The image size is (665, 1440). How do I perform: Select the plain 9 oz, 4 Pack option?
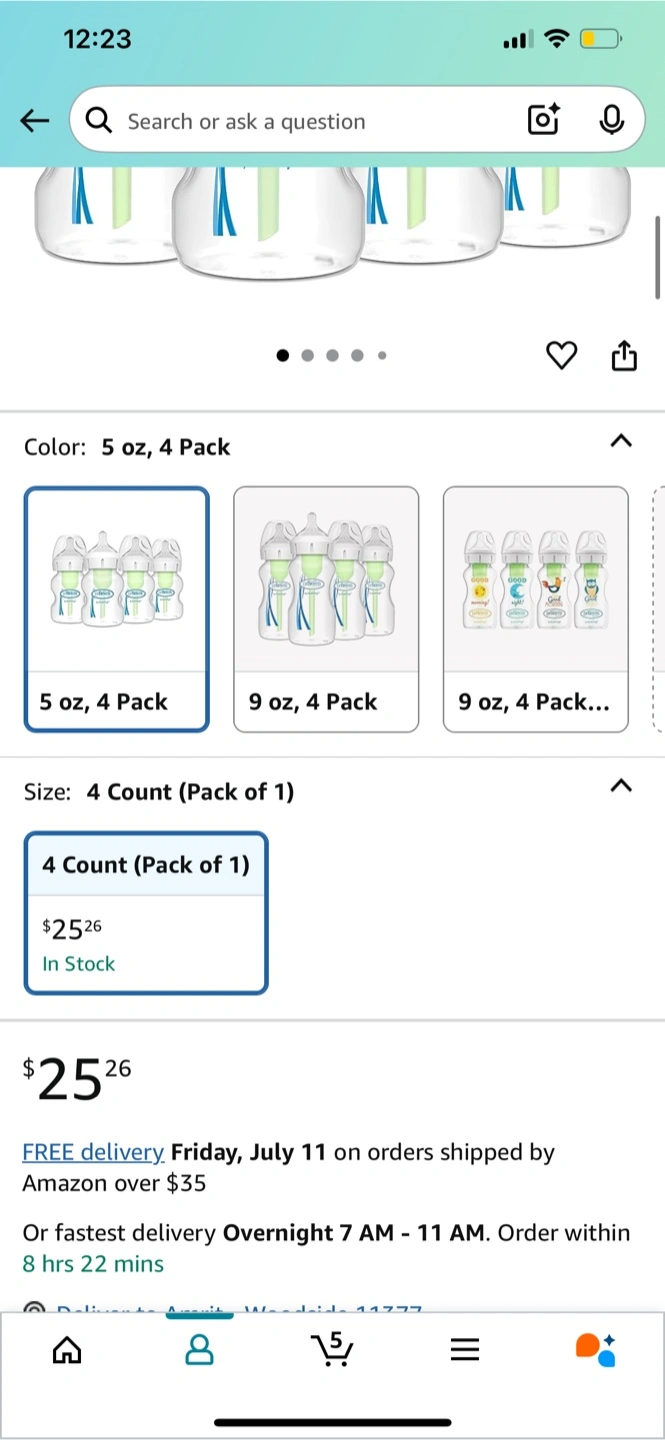(326, 609)
